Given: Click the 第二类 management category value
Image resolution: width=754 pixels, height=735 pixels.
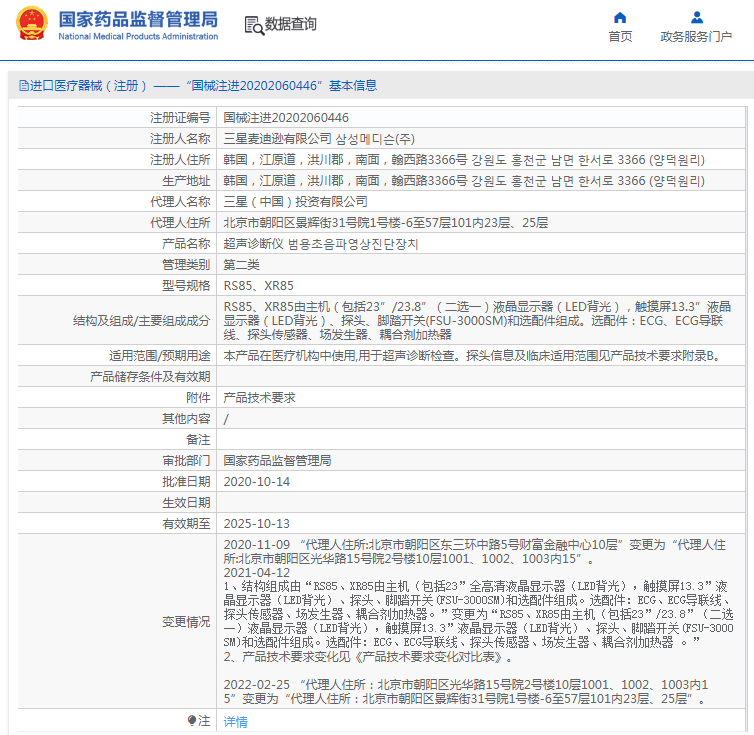Looking at the screenshot, I should click(241, 264).
